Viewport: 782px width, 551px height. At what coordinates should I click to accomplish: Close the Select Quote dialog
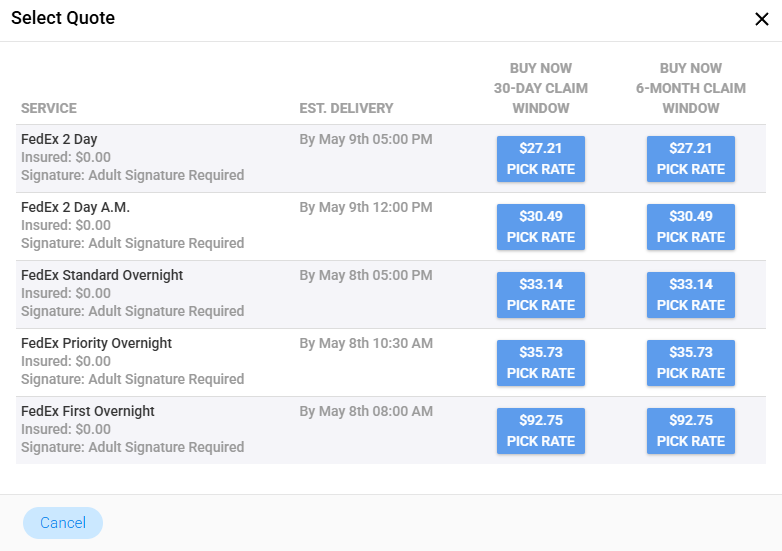coord(762,19)
